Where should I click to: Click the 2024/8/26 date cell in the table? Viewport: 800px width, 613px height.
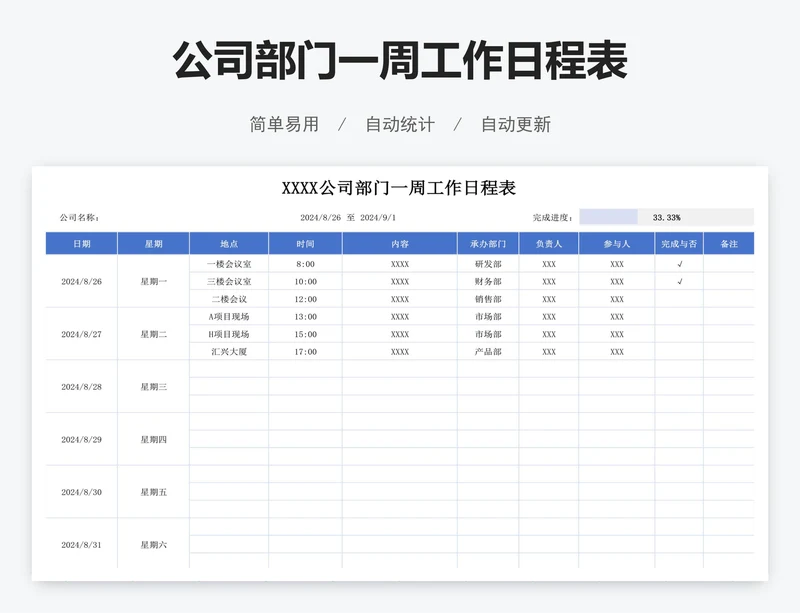tap(82, 281)
